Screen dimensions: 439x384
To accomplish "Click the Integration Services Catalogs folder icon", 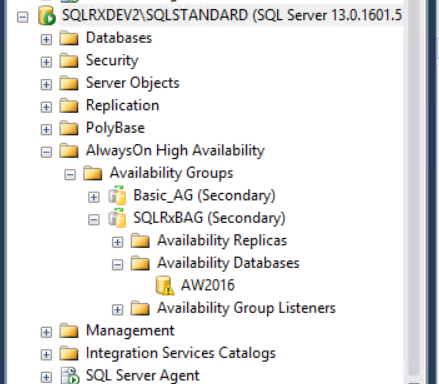I will pos(69,353).
